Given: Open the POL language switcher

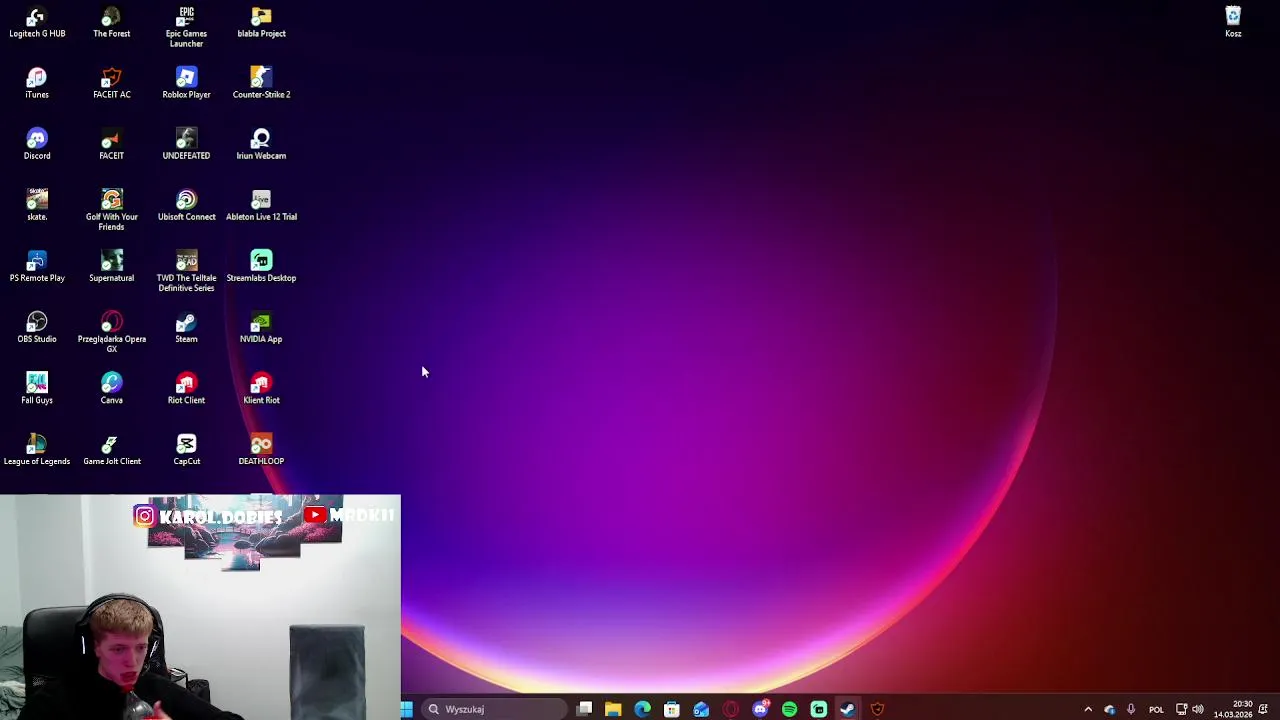Looking at the screenshot, I should point(1156,709).
